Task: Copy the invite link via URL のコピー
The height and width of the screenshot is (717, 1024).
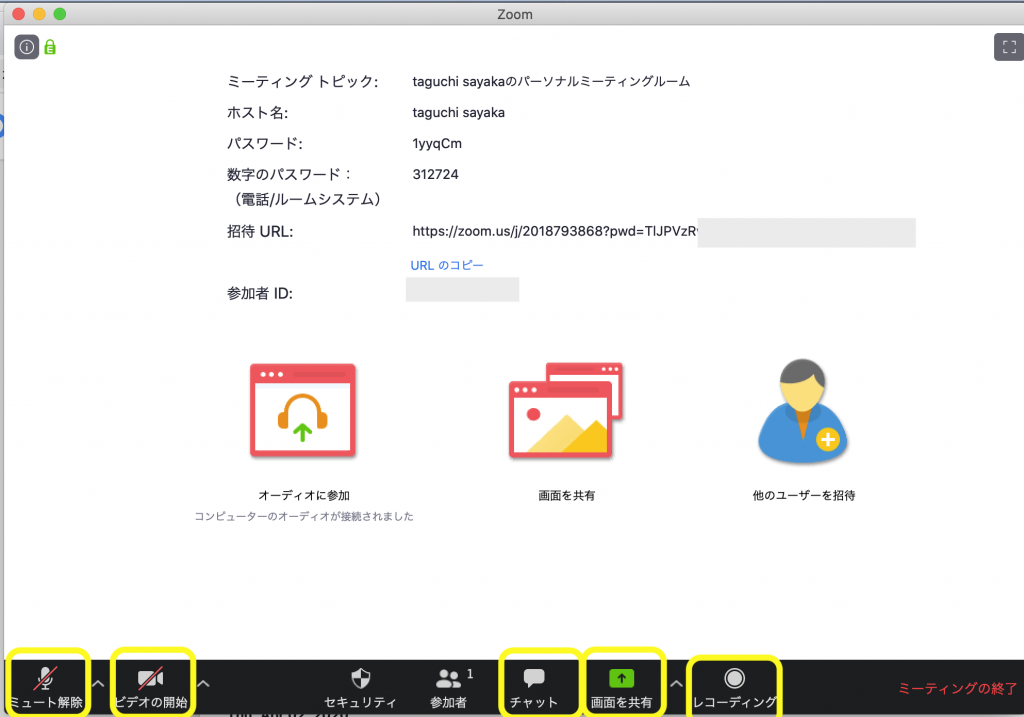Action: (x=447, y=265)
